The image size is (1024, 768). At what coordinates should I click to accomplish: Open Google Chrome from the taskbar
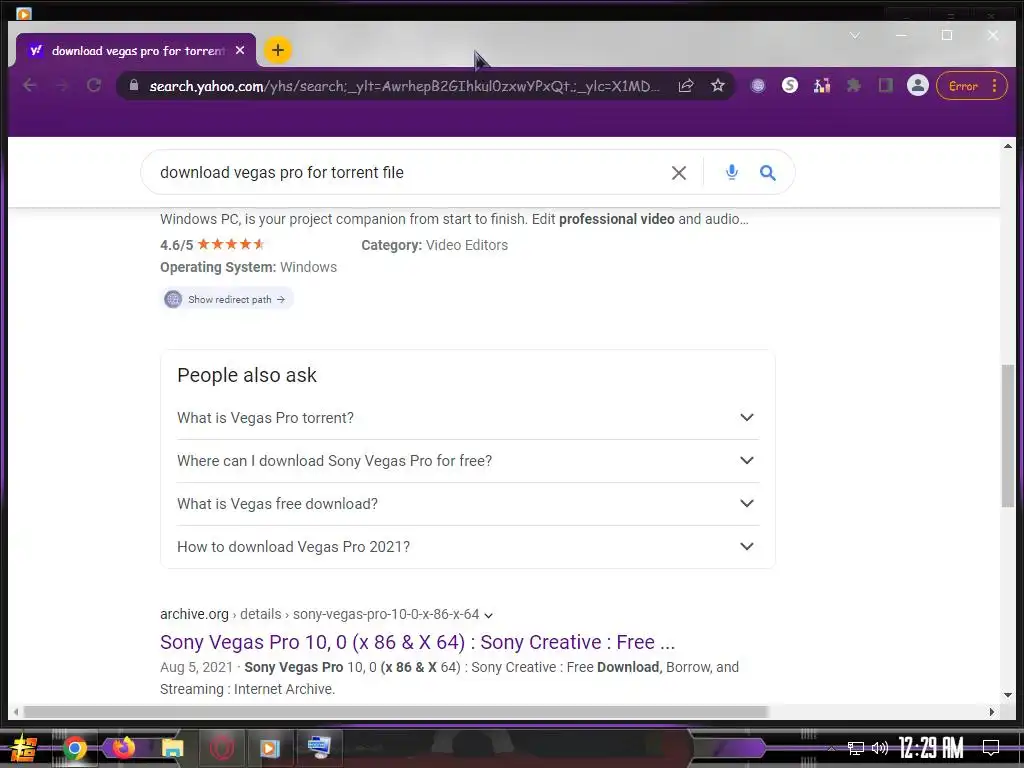[74, 748]
